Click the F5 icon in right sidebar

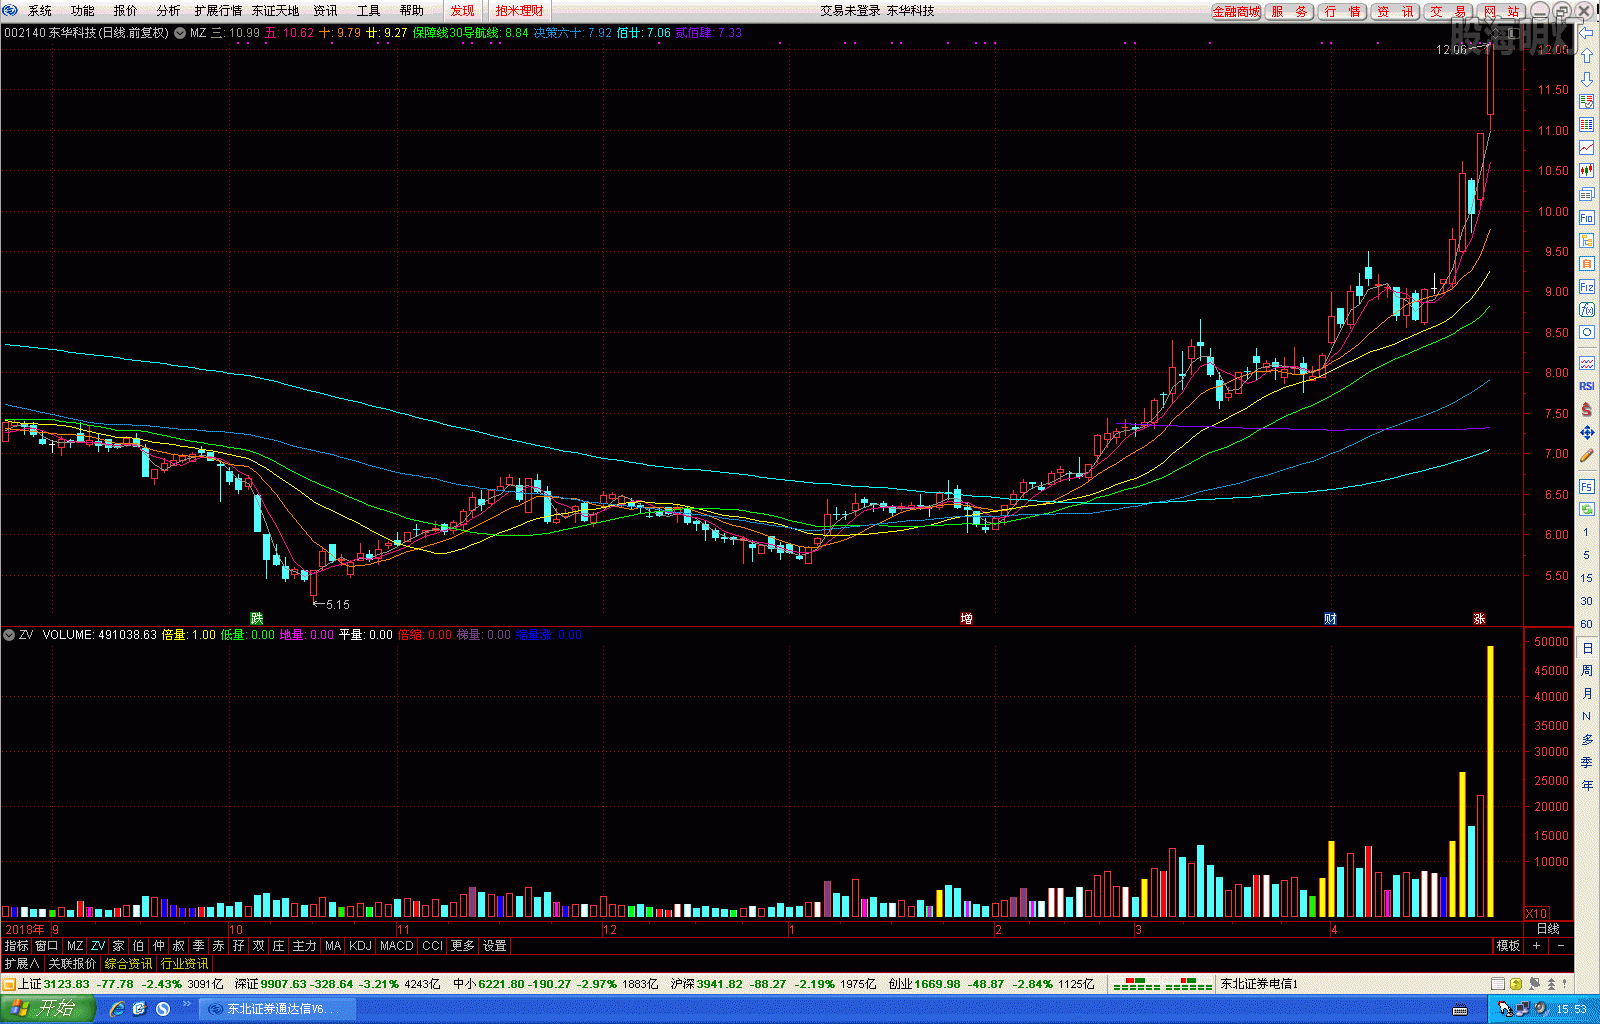1586,487
